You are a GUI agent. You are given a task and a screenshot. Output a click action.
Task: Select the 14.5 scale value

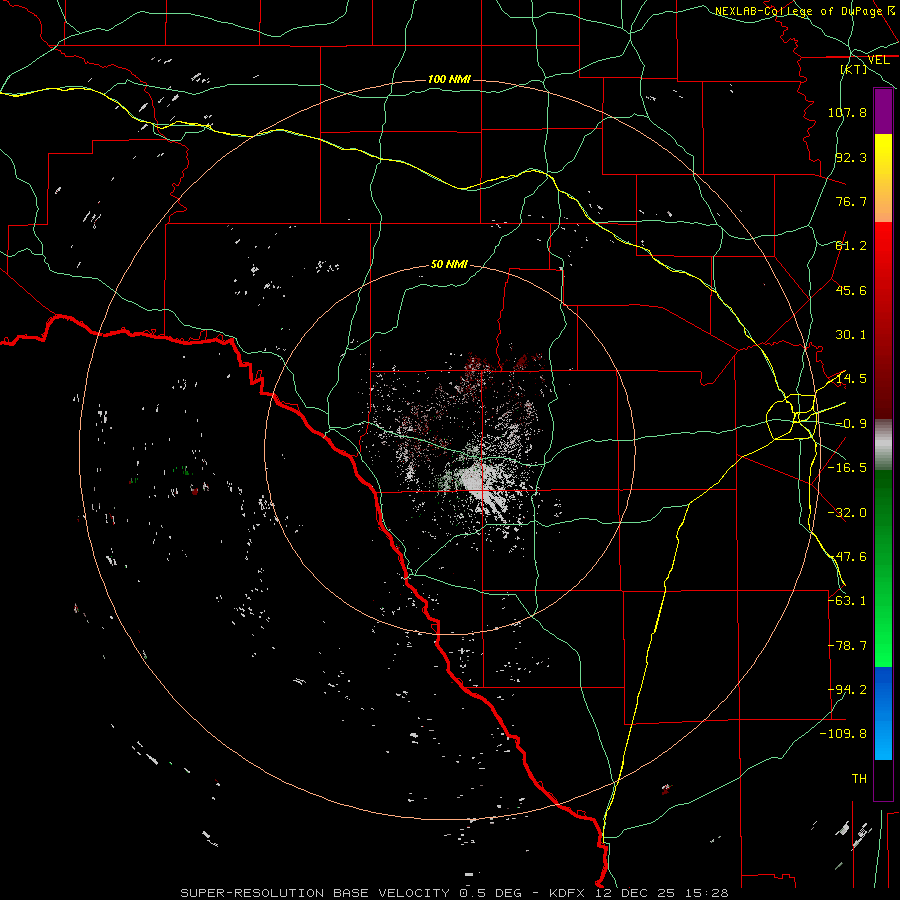[851, 379]
